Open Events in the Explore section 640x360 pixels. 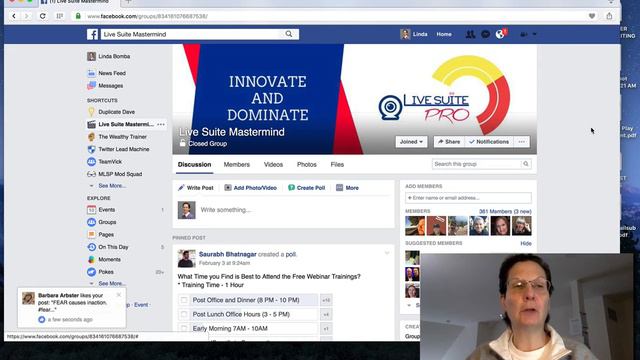point(107,210)
